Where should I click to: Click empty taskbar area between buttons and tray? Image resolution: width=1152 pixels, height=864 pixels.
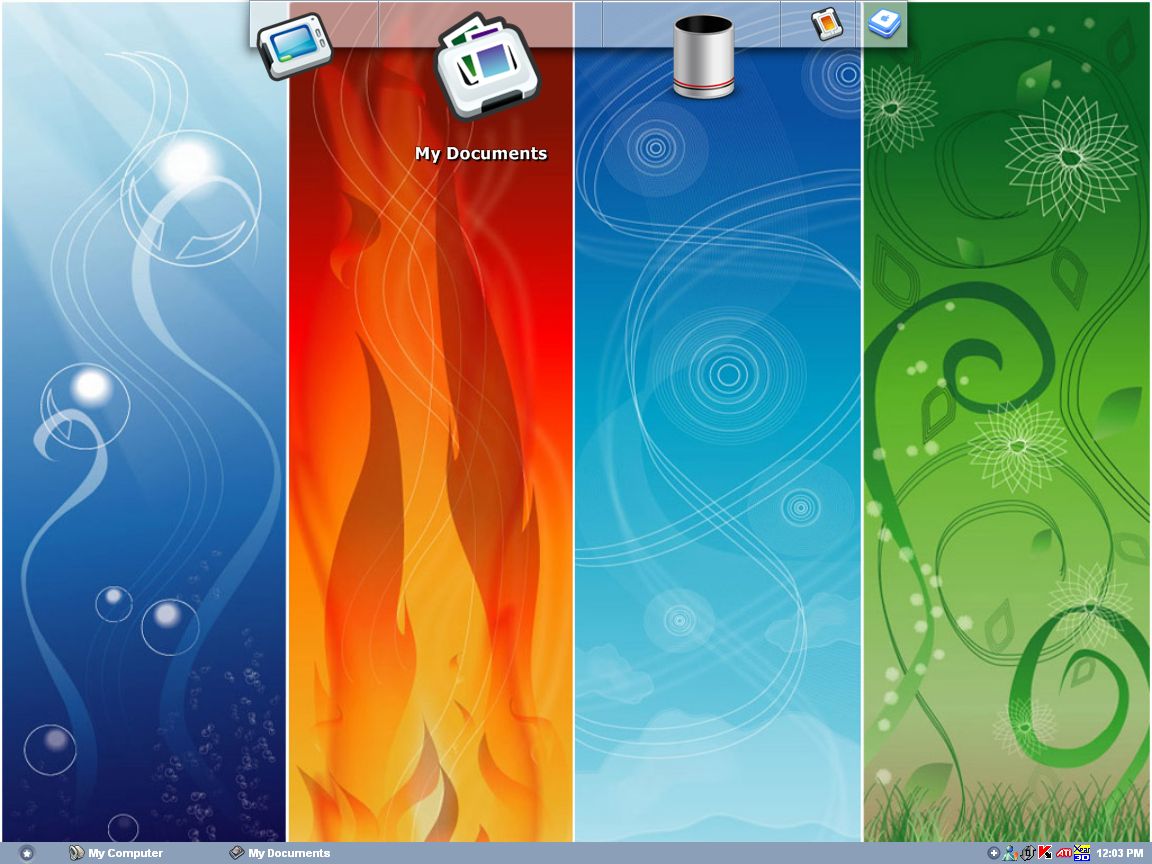click(650, 853)
